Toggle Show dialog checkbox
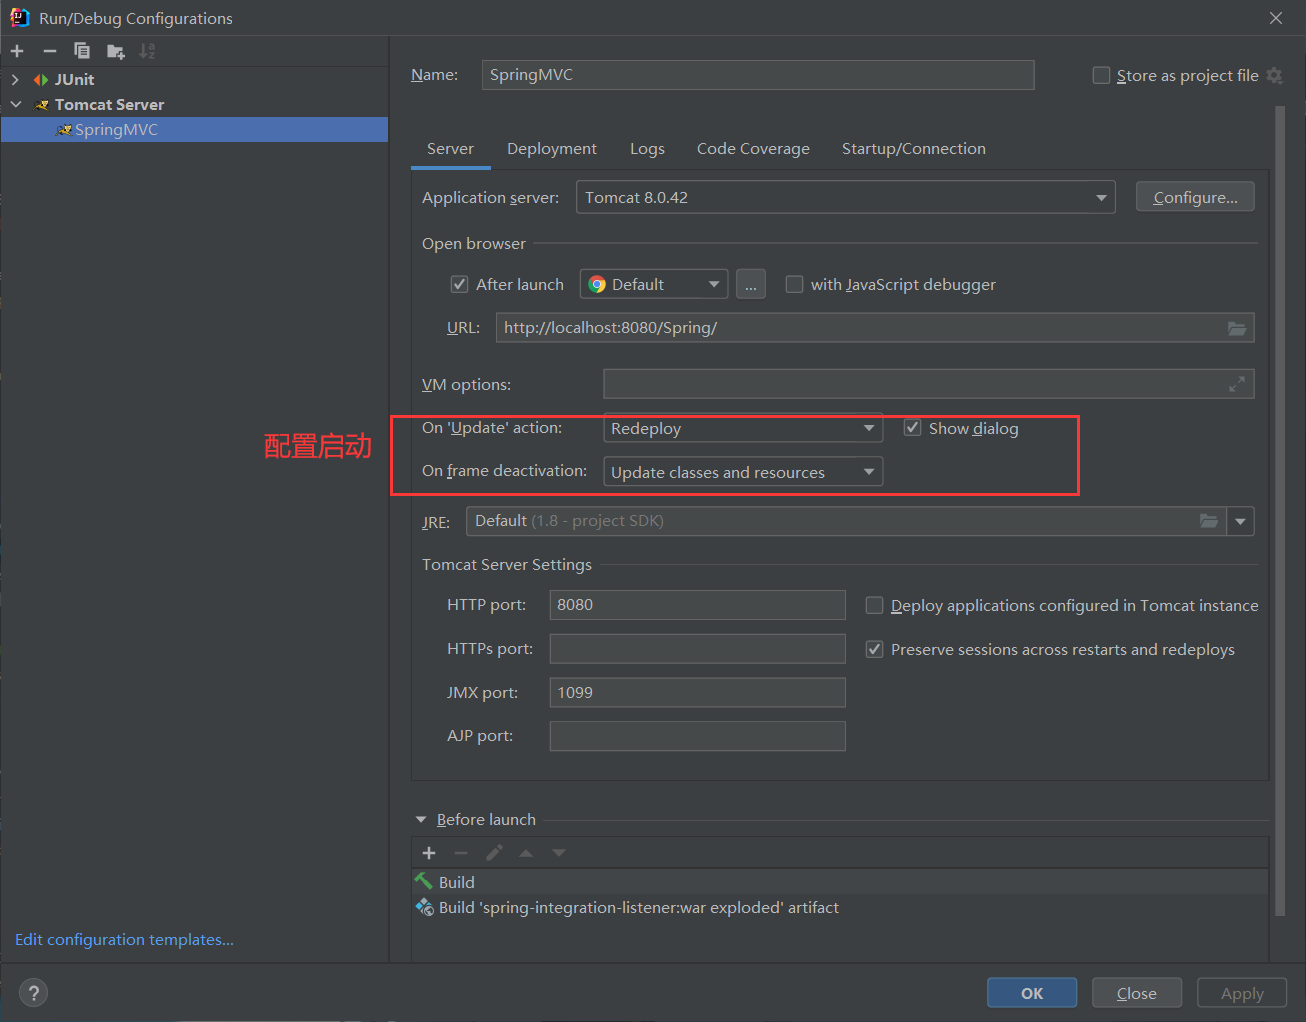The height and width of the screenshot is (1022, 1306). click(x=912, y=428)
